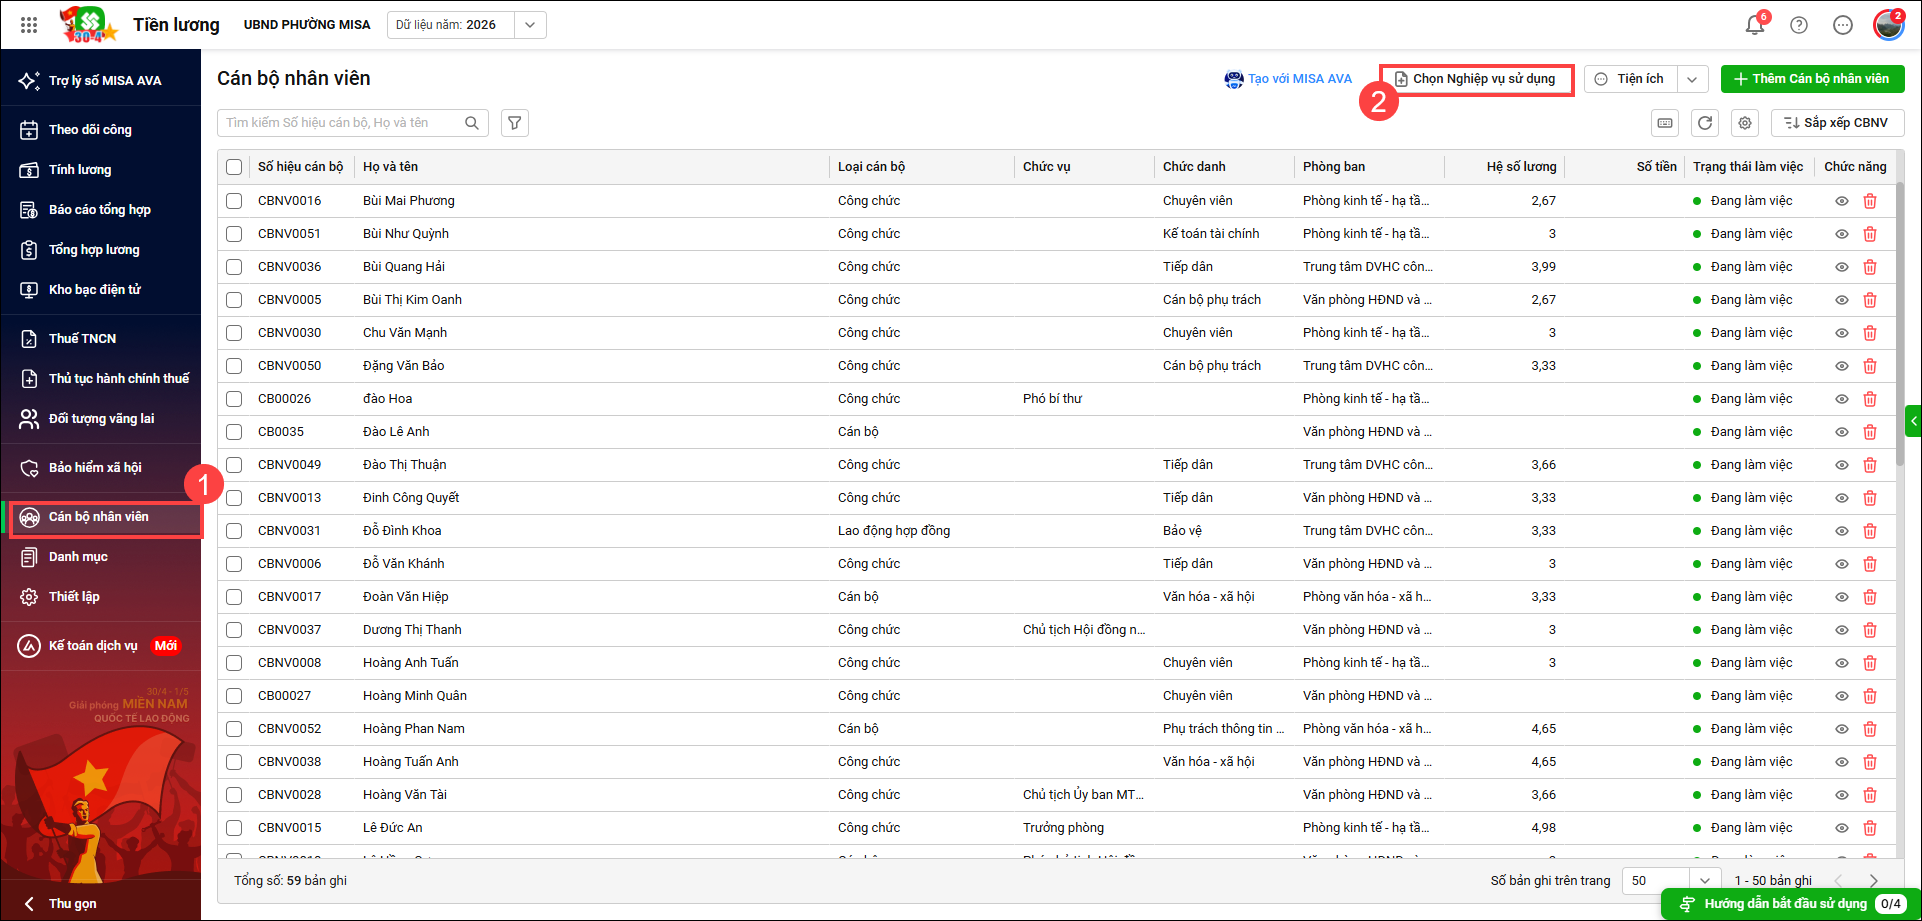
Task: Focus the employee search input field
Action: click(x=342, y=123)
